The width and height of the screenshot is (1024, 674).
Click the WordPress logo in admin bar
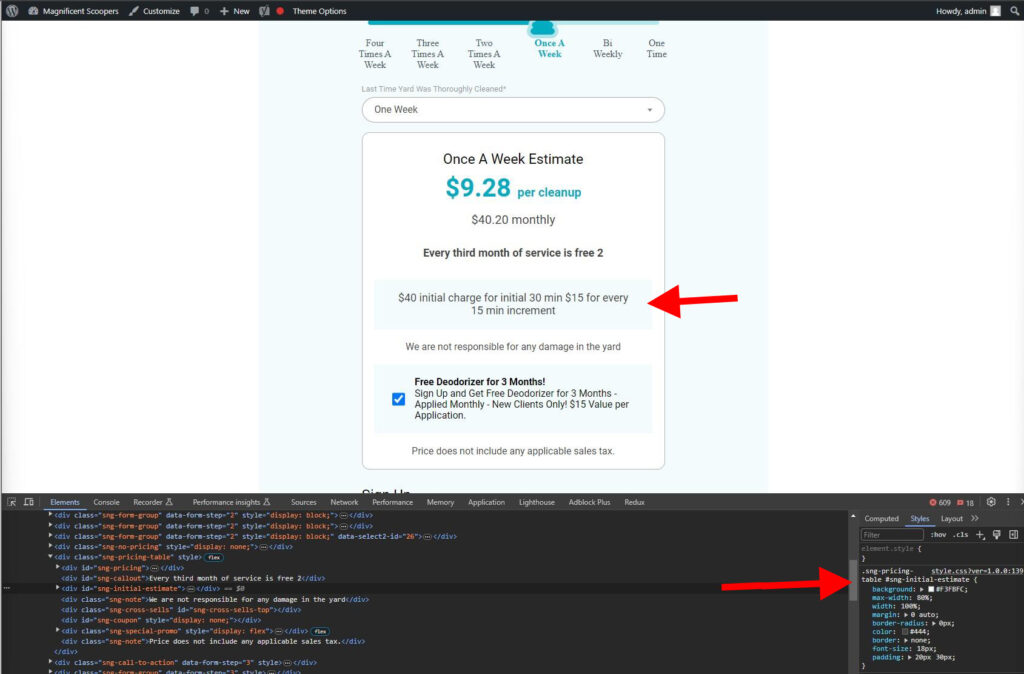click(12, 11)
